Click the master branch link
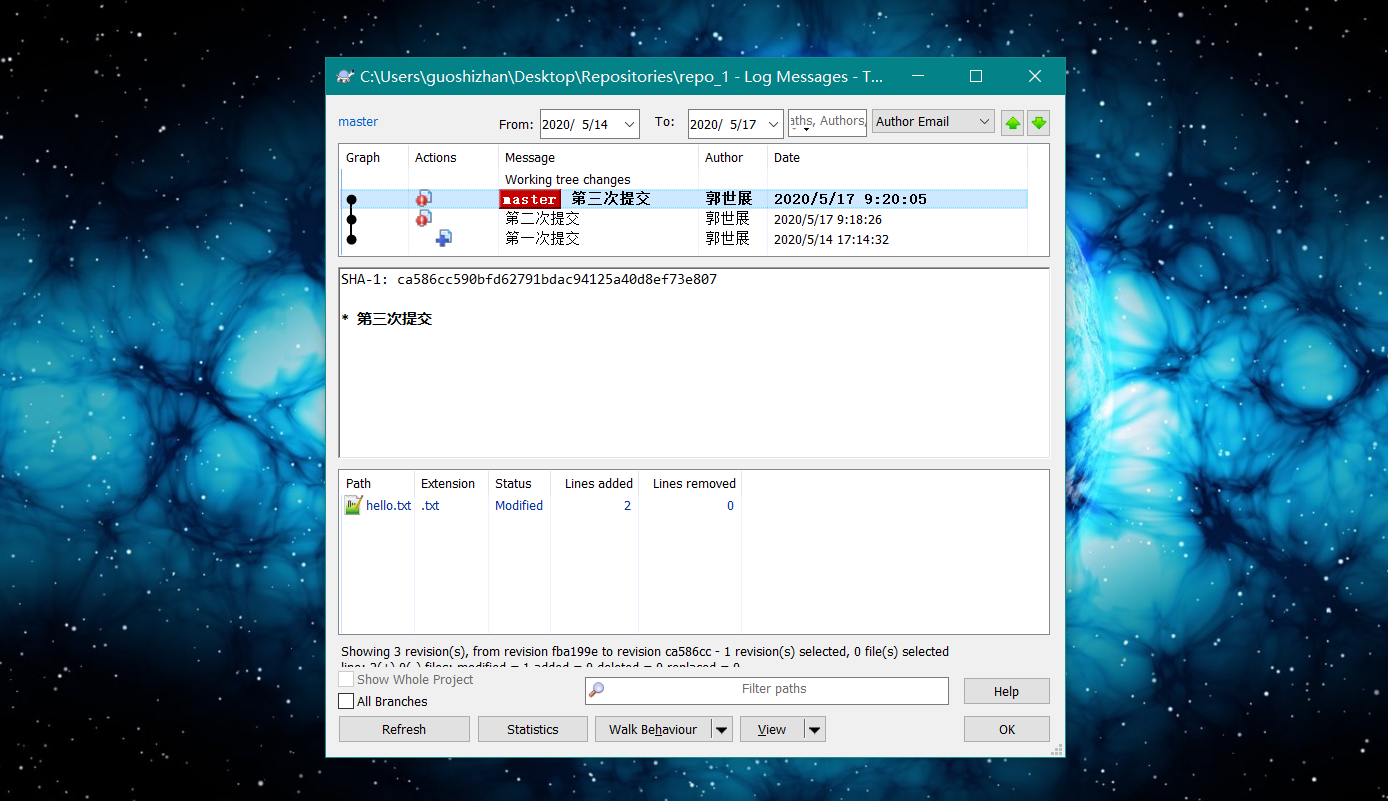The image size is (1388, 801). pyautogui.click(x=358, y=122)
